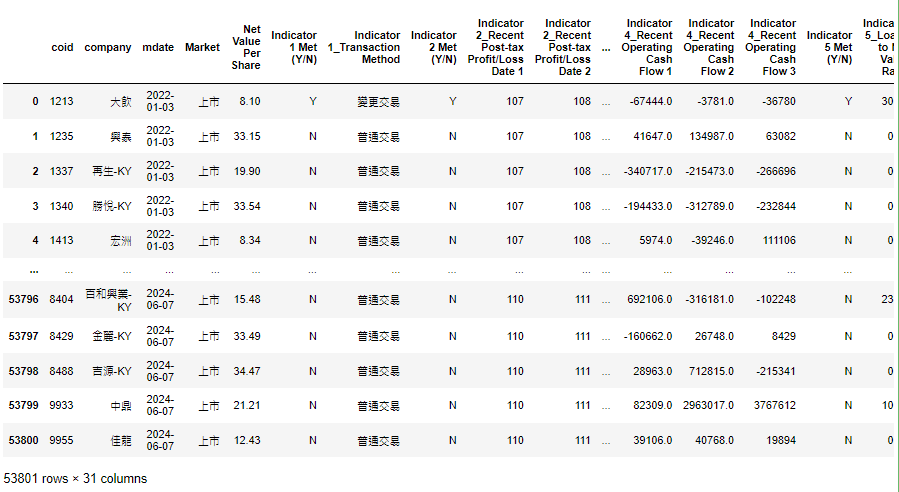This screenshot has height=492, width=899.
Task: Click cash flow 3 value 3767612
Action: click(772, 406)
